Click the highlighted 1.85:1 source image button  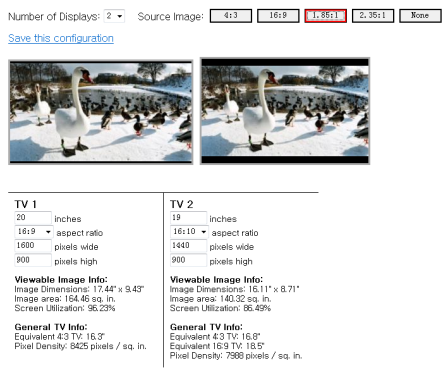pos(325,16)
